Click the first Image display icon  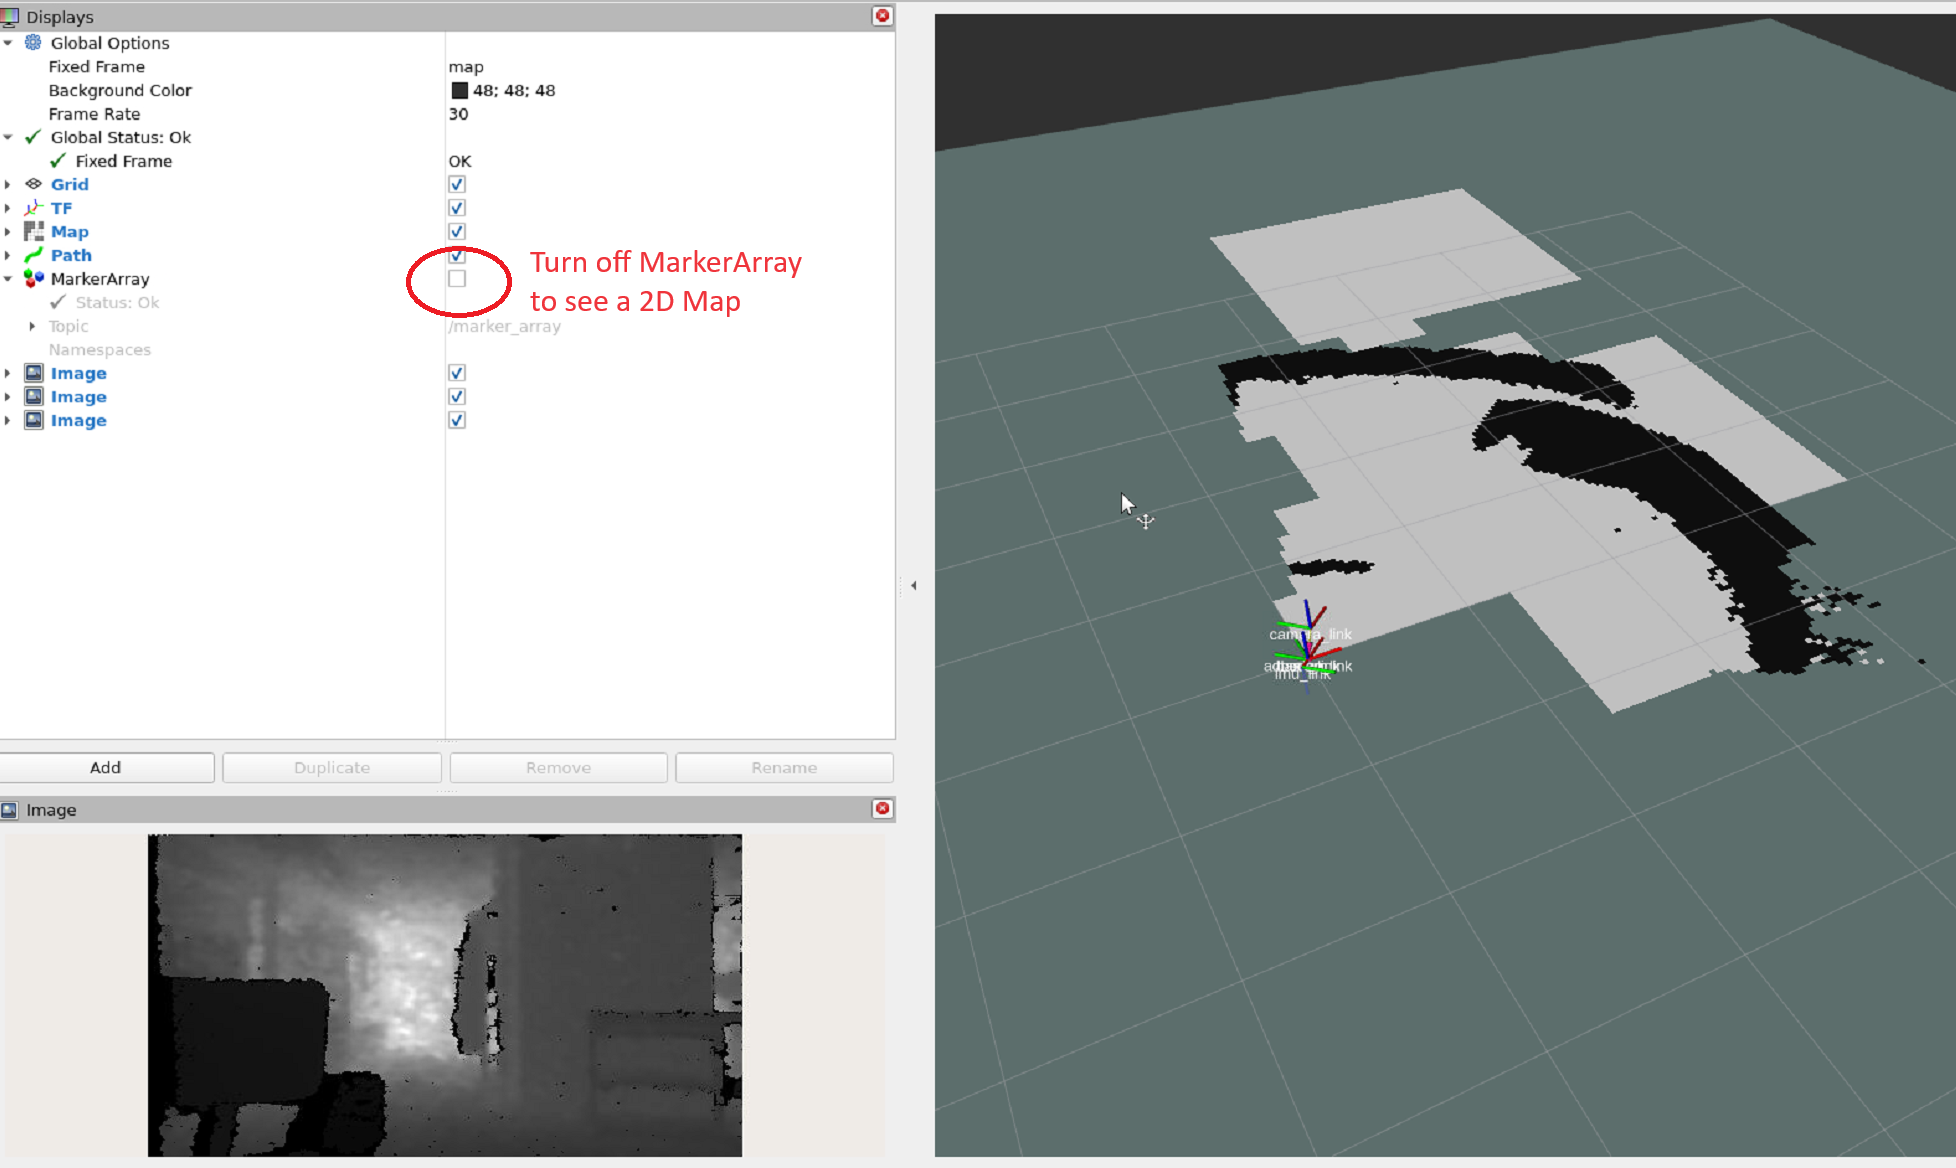[x=33, y=373]
